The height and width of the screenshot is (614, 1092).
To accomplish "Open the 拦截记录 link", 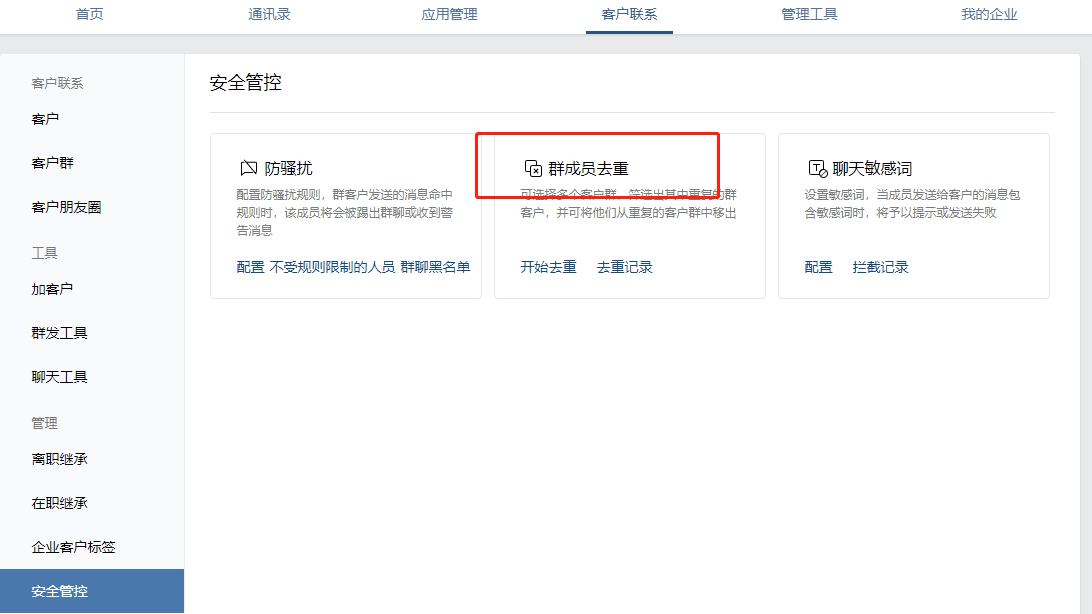I will (880, 267).
